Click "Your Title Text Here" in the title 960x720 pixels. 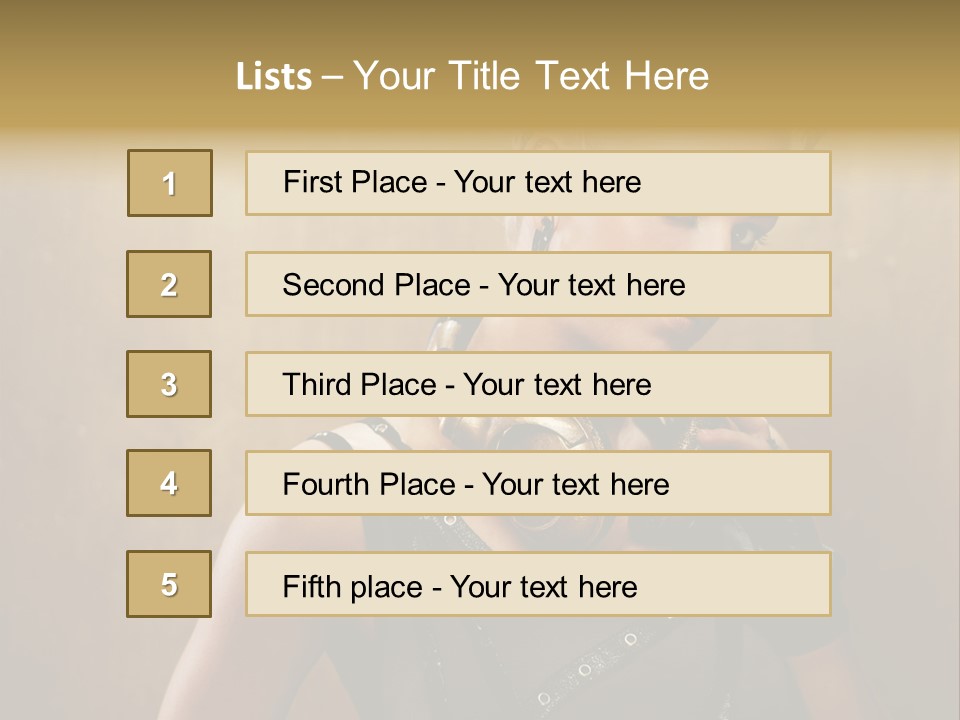pos(531,76)
